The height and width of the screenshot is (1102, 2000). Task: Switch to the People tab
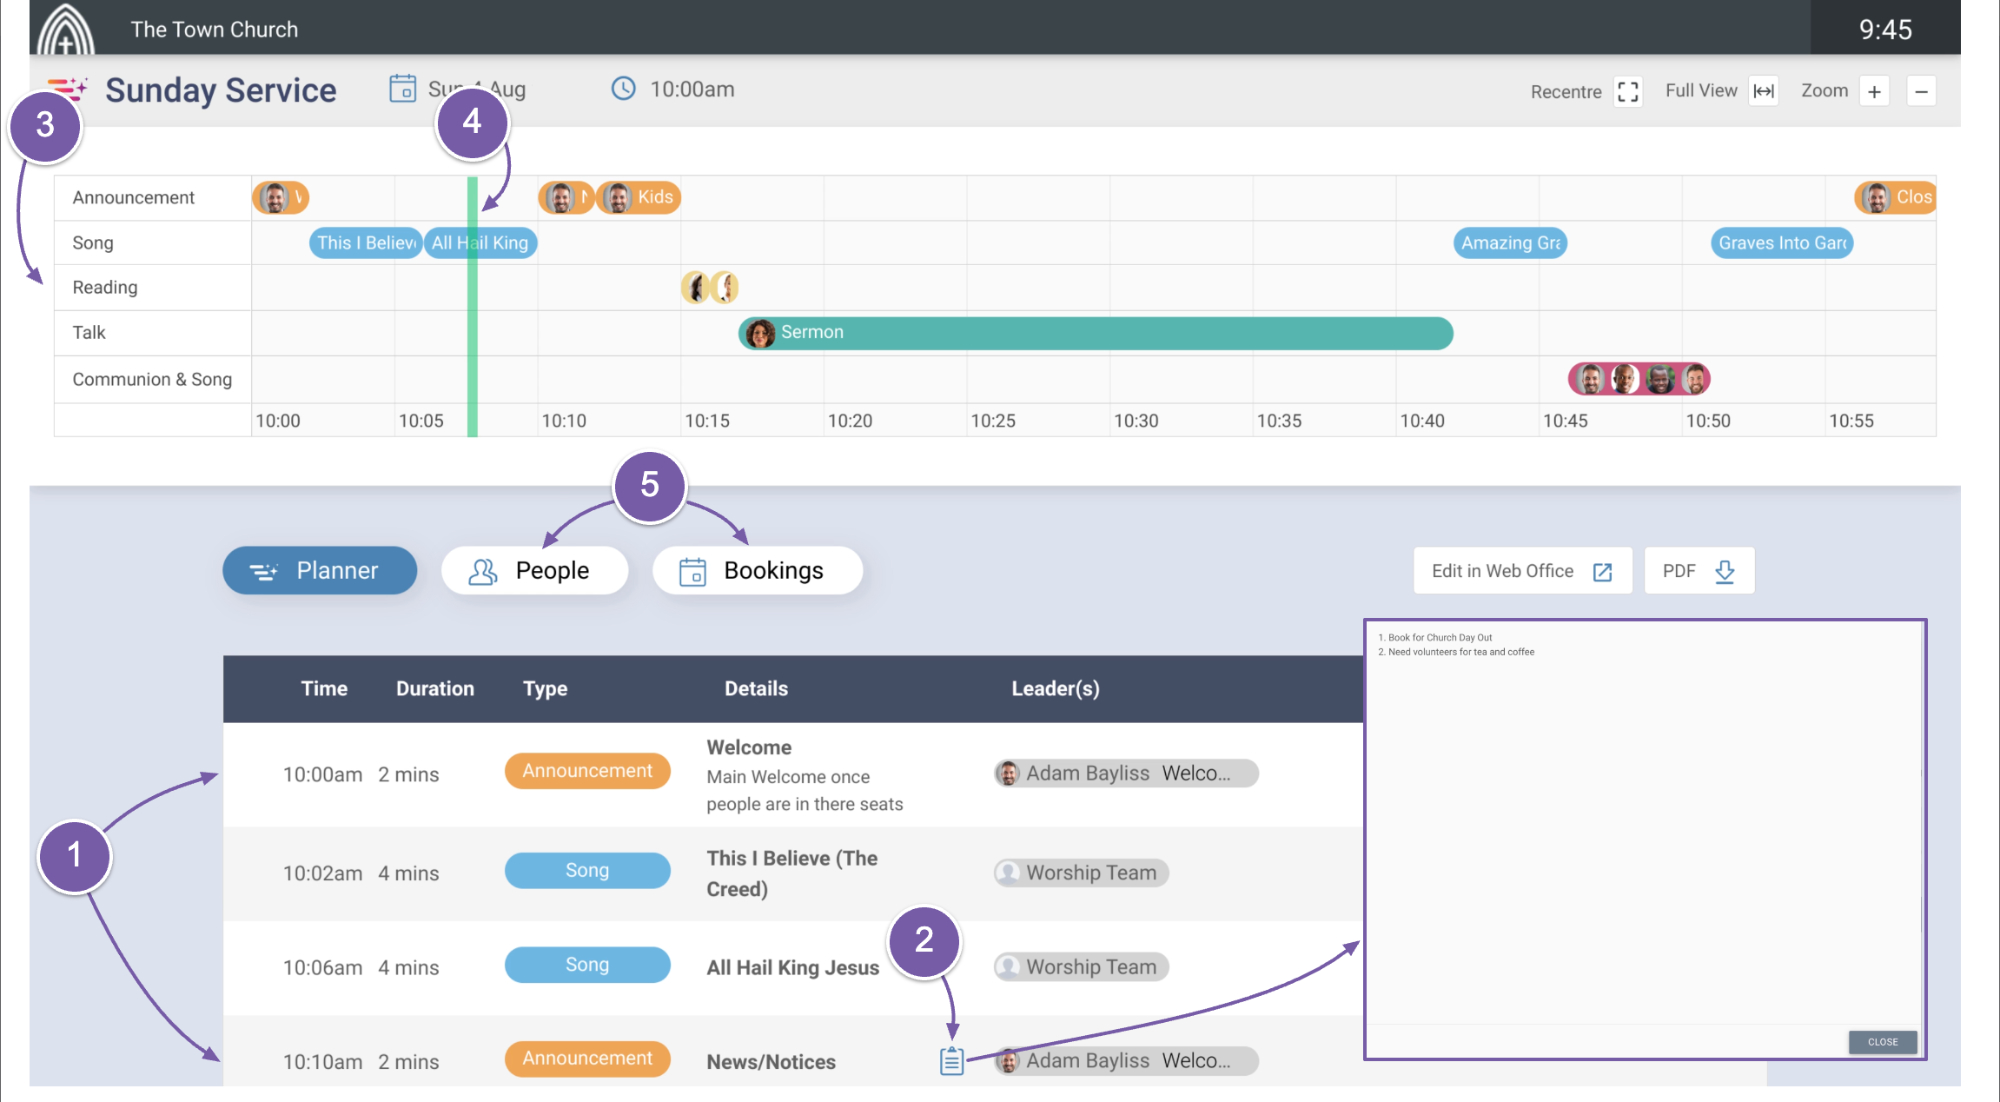[535, 570]
